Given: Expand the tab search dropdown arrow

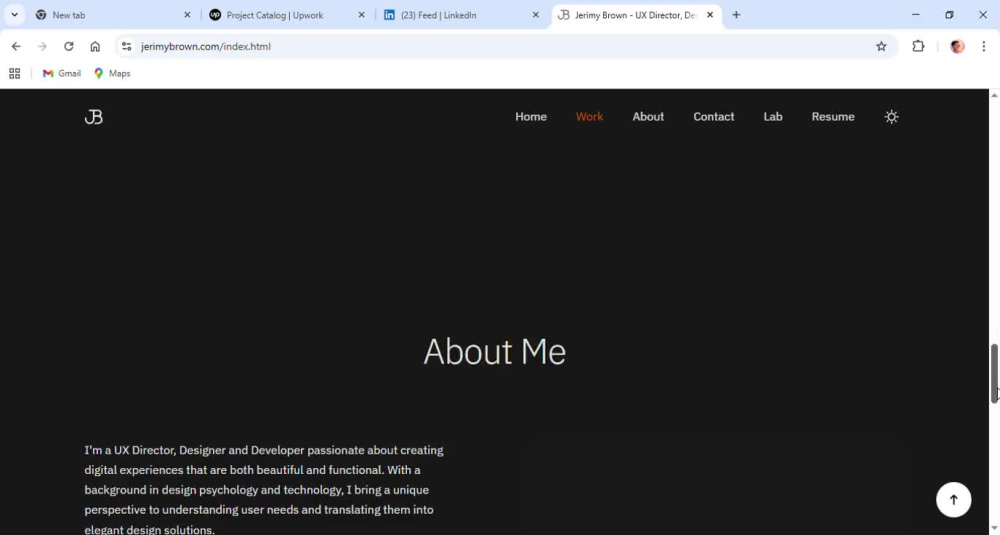Looking at the screenshot, I should [x=14, y=15].
